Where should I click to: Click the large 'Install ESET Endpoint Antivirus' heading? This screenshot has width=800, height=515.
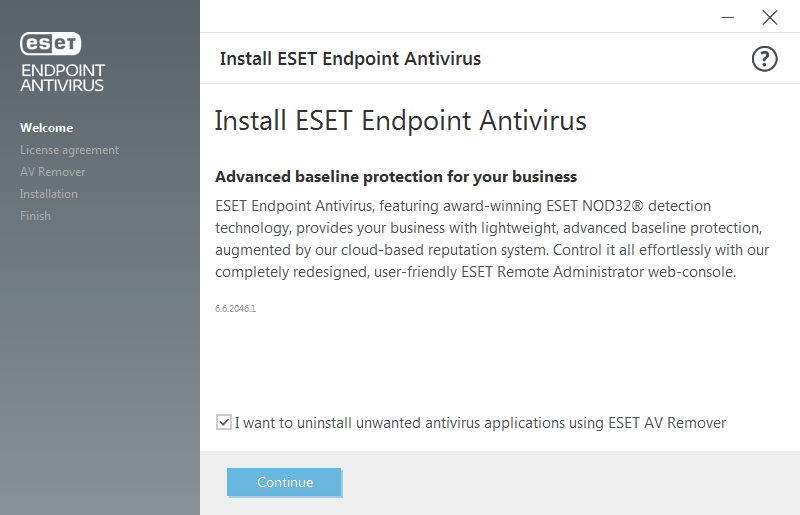point(400,121)
